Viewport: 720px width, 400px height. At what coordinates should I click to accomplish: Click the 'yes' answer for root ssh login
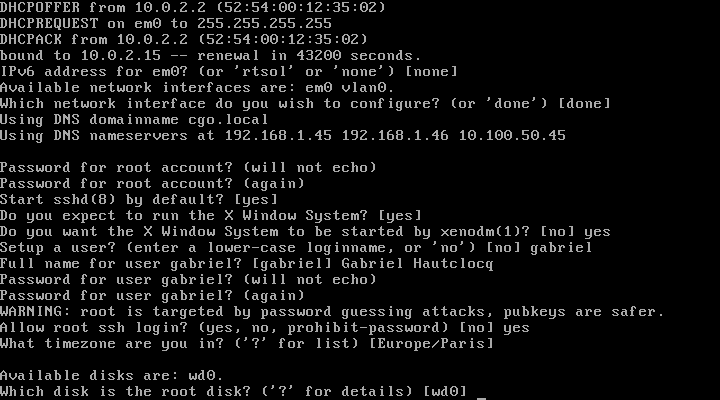pyautogui.click(x=516, y=328)
